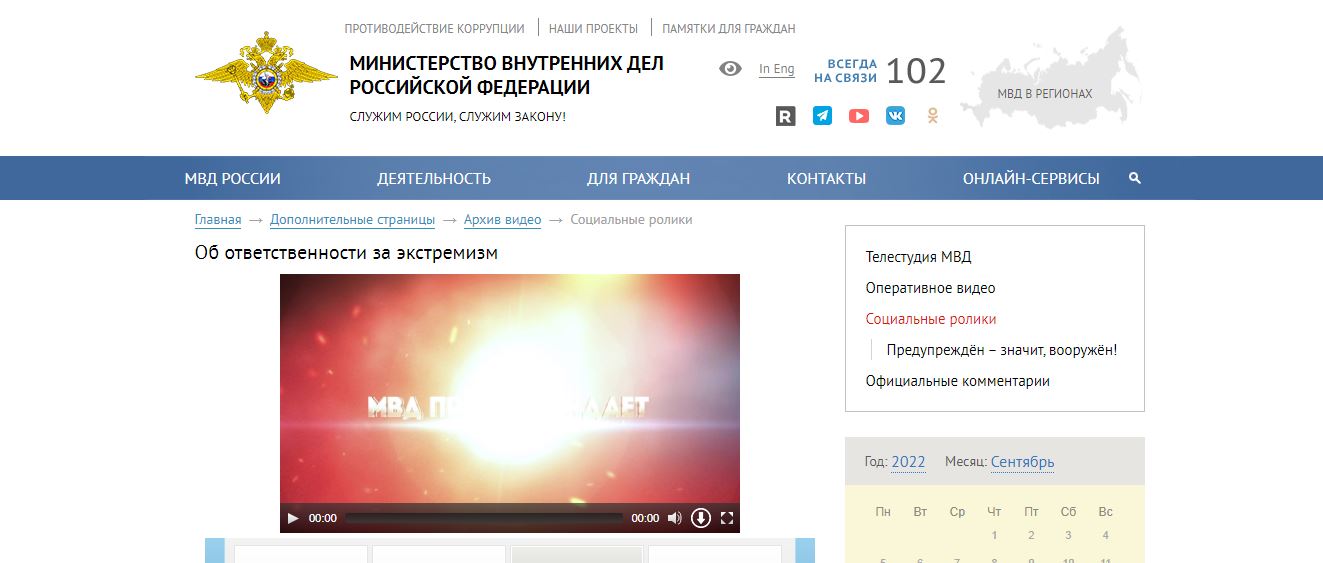
Task: Open the Odnoklassniki social icon
Action: point(932,116)
